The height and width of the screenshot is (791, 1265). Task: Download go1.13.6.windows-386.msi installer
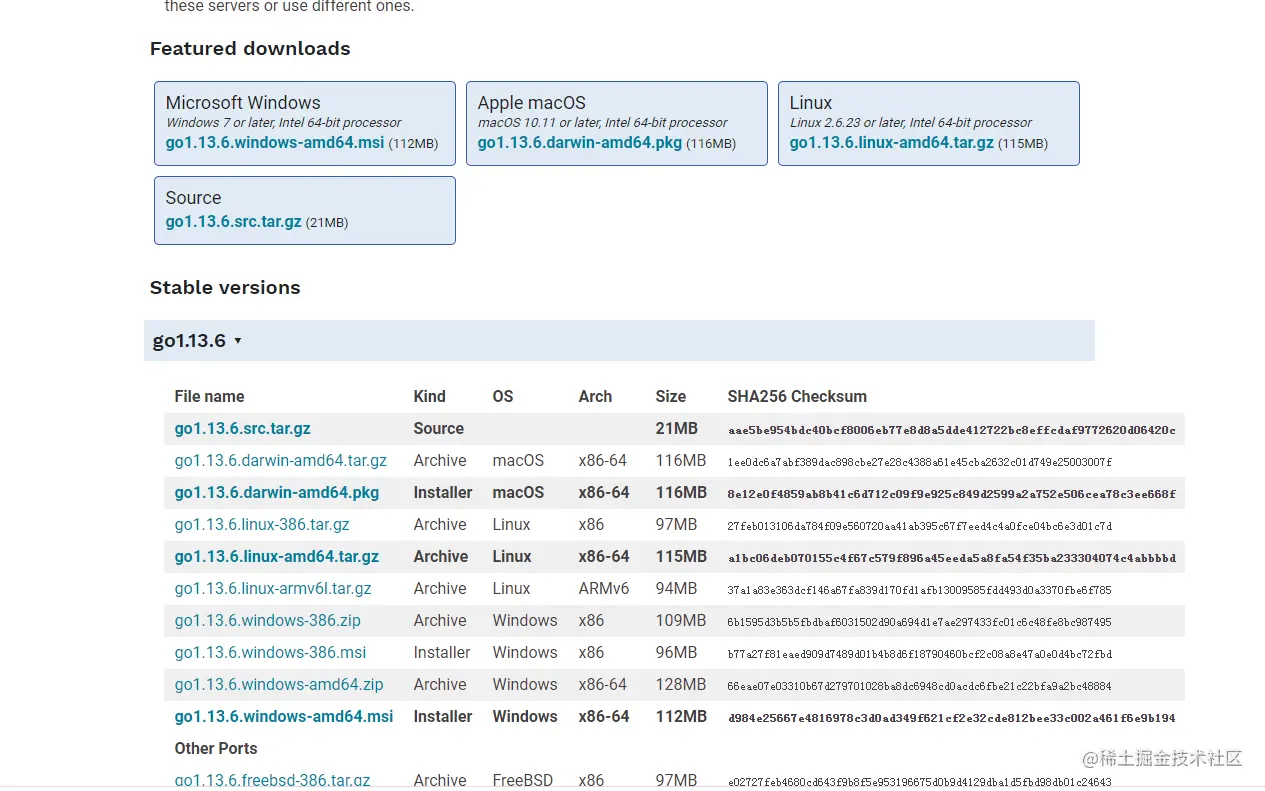[x=271, y=652]
